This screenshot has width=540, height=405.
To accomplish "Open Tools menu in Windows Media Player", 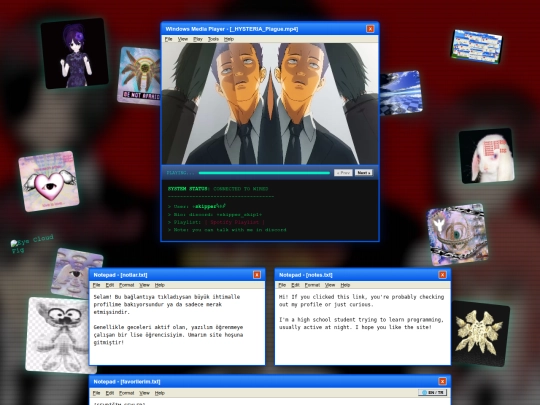I will point(213,39).
